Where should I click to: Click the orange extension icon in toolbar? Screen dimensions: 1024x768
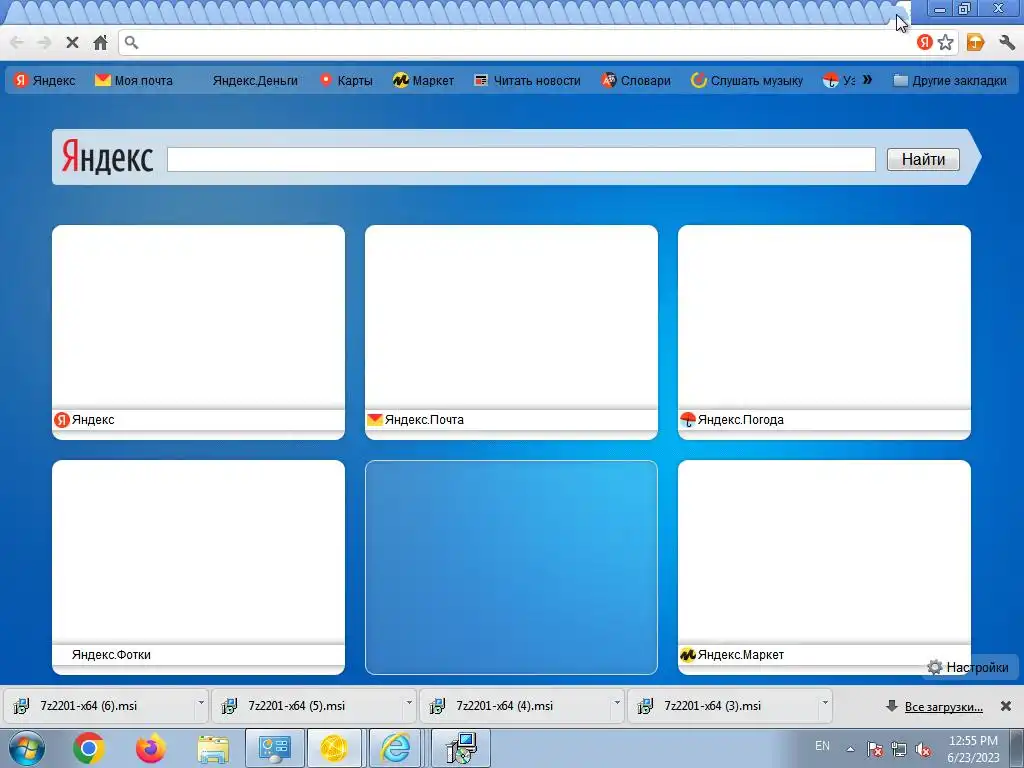pos(975,42)
